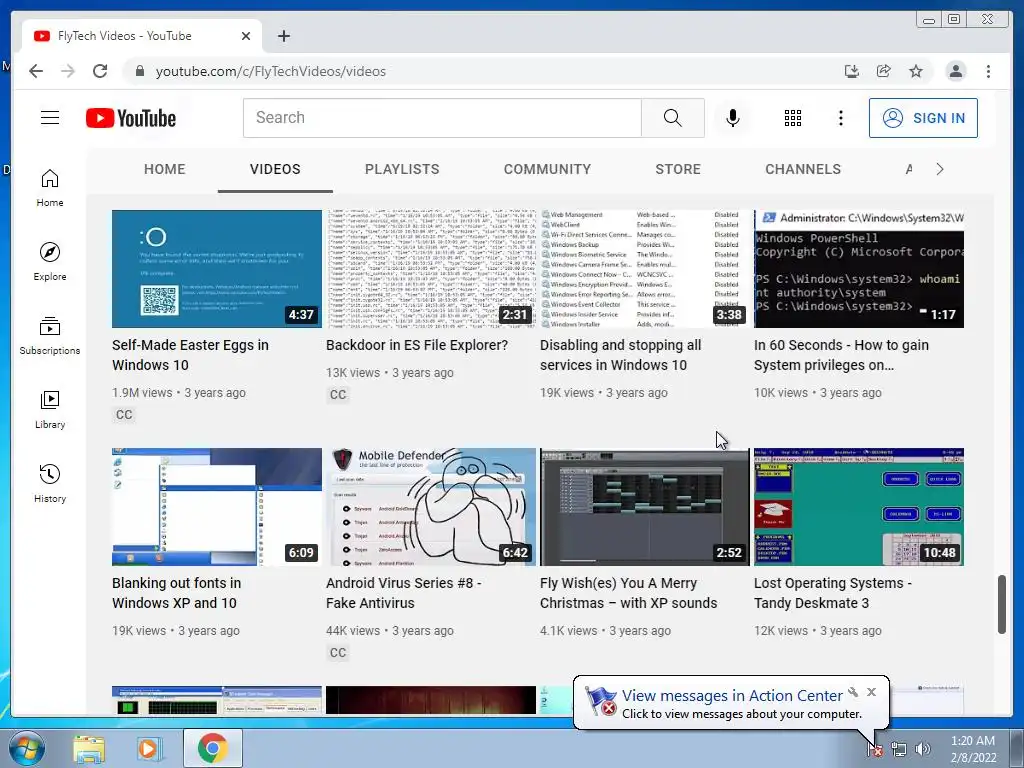Click the YouTube logo
The image size is (1024, 768).
pyautogui.click(x=131, y=118)
